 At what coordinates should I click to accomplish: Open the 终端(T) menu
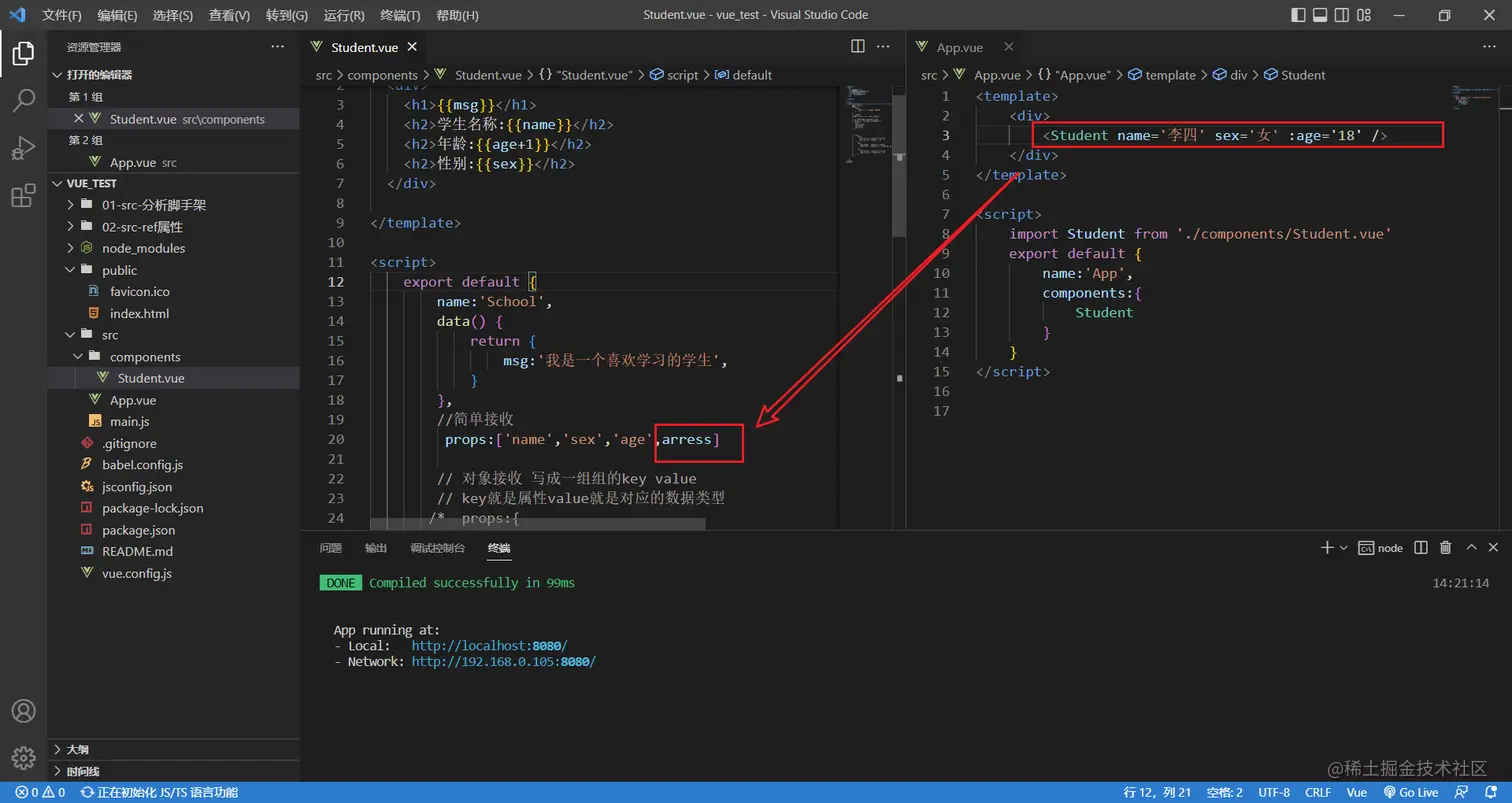(401, 15)
